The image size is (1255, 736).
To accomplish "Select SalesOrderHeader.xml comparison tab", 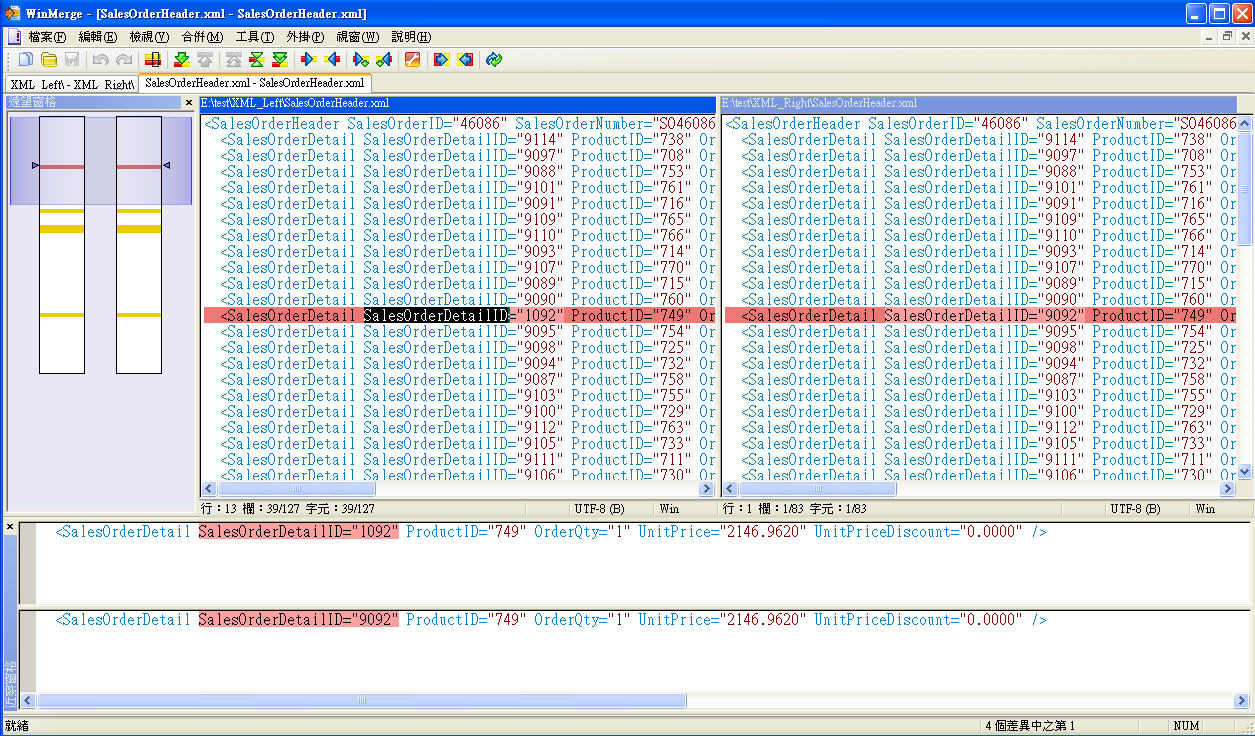I will tap(254, 83).
